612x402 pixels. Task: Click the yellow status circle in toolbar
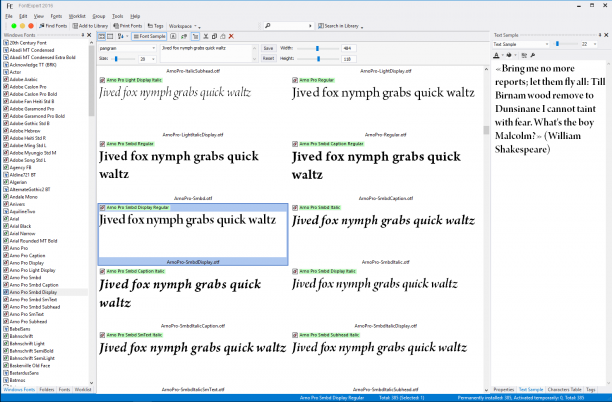pos(22,26)
